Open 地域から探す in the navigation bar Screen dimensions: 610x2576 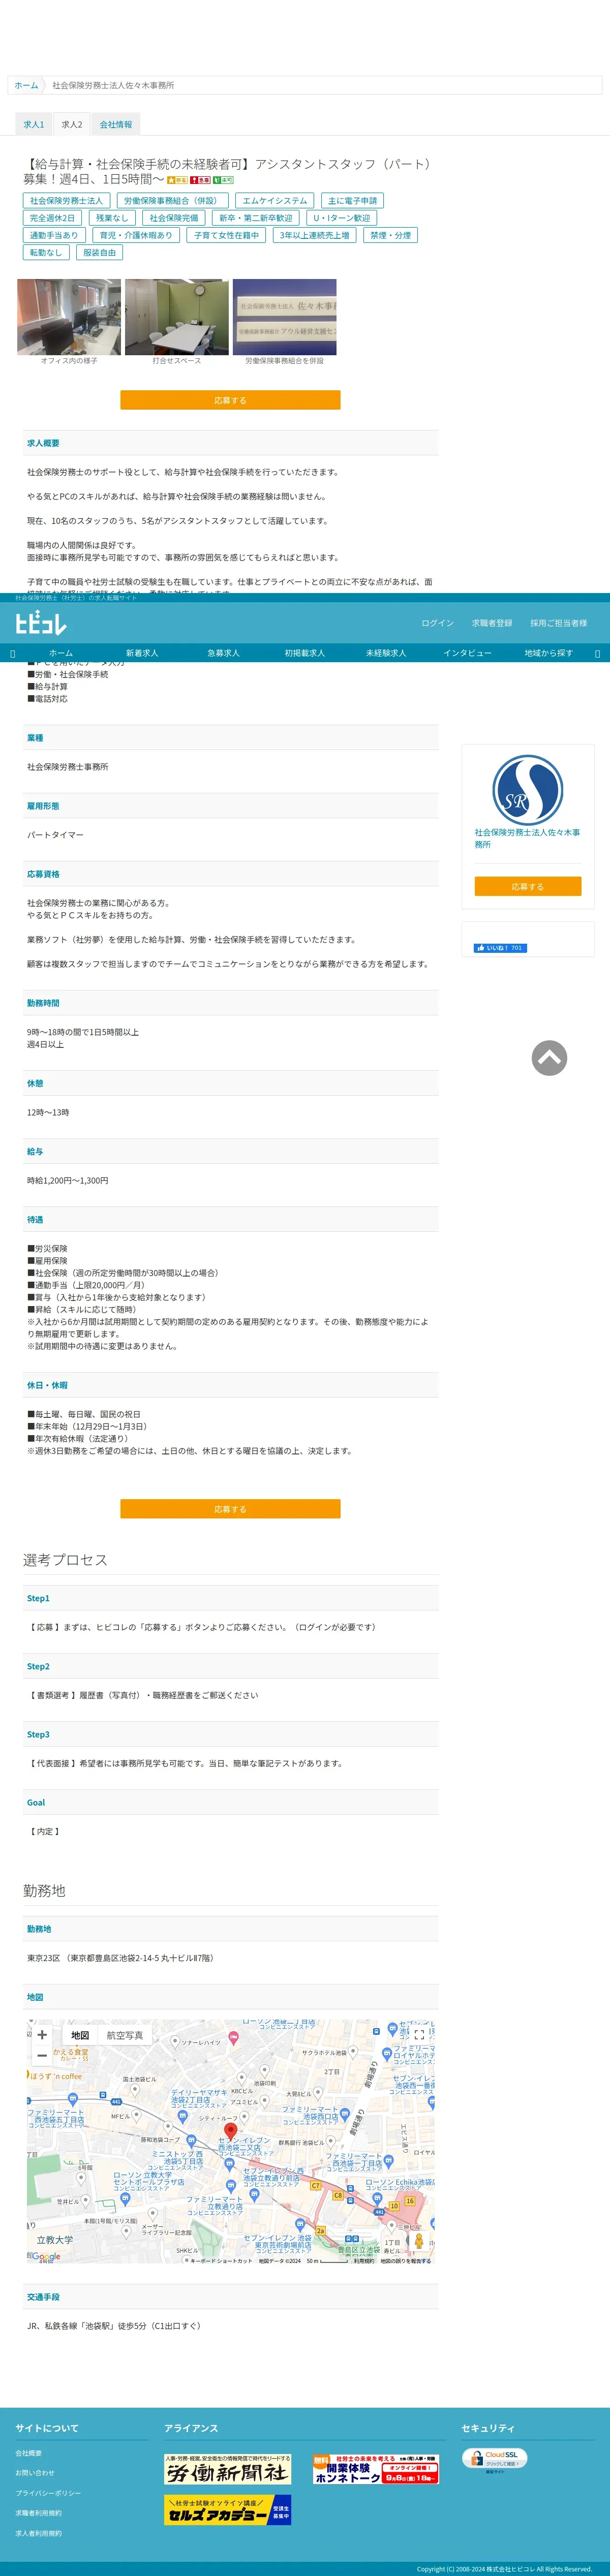(x=549, y=653)
